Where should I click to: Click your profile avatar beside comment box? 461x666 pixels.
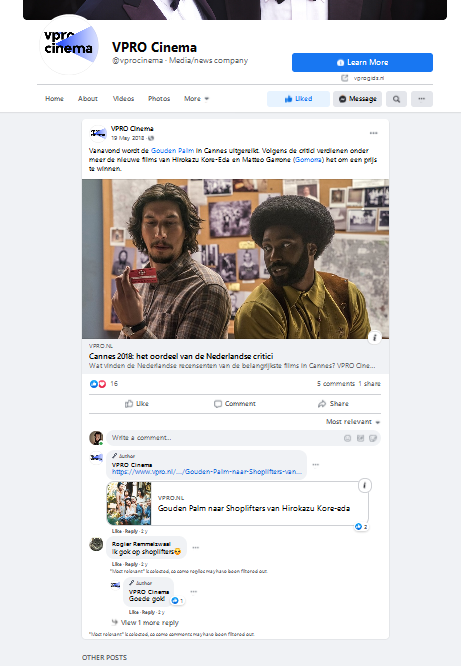click(x=96, y=438)
